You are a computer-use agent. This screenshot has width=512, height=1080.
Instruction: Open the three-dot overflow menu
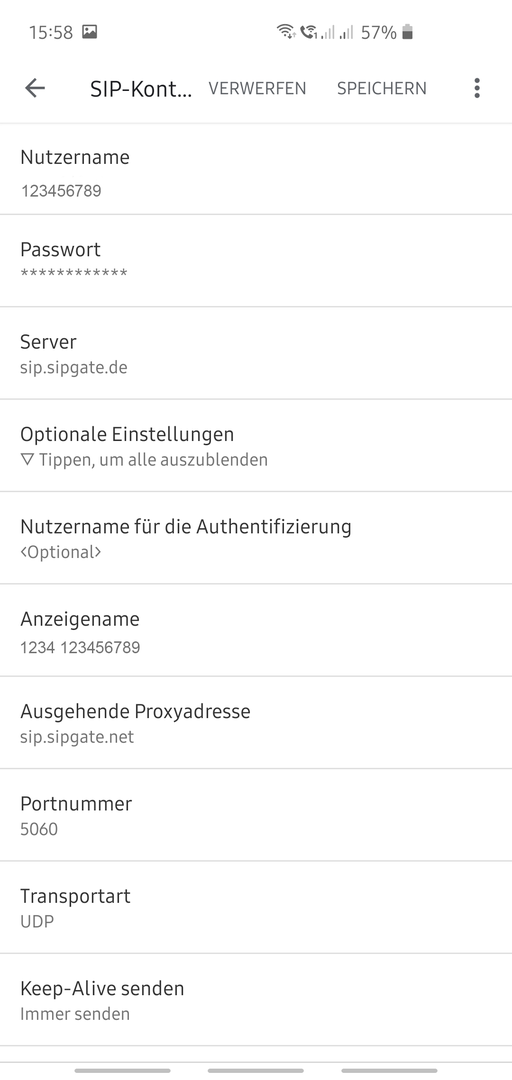click(477, 88)
